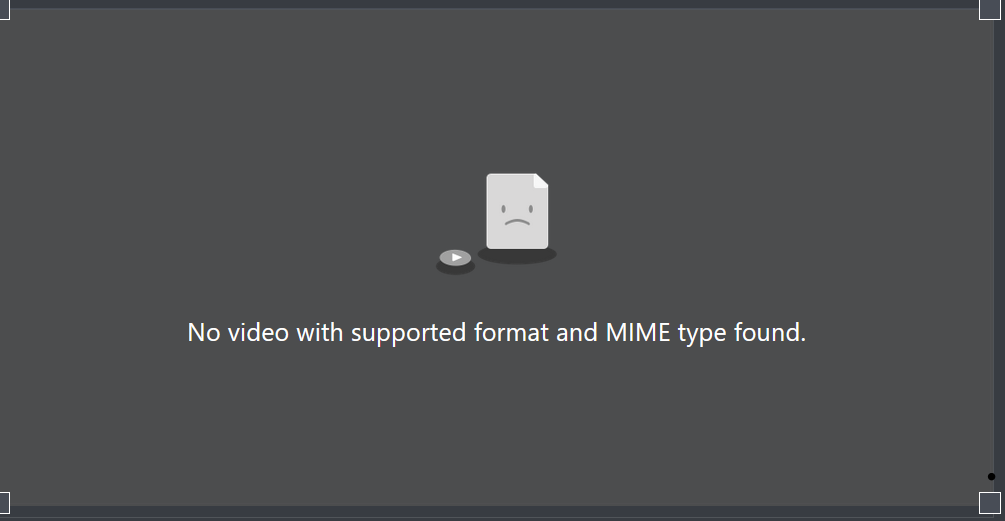Click the small black dot near right edge
This screenshot has height=521, width=1005.
[x=991, y=476]
